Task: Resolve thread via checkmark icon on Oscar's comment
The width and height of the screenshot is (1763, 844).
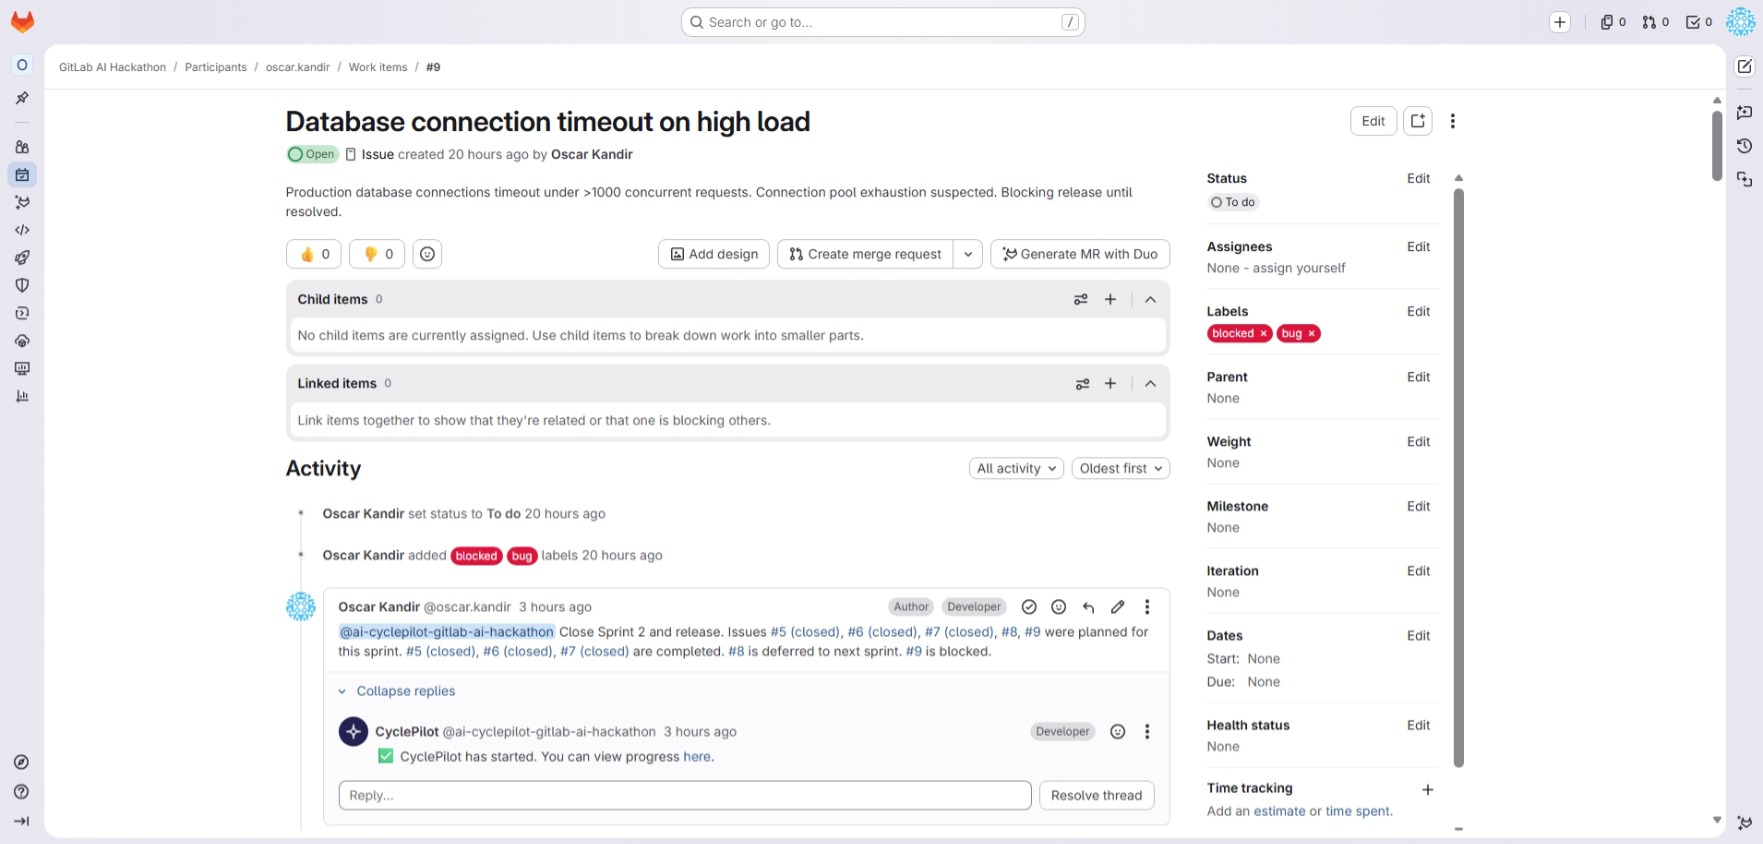Action: 1029,607
